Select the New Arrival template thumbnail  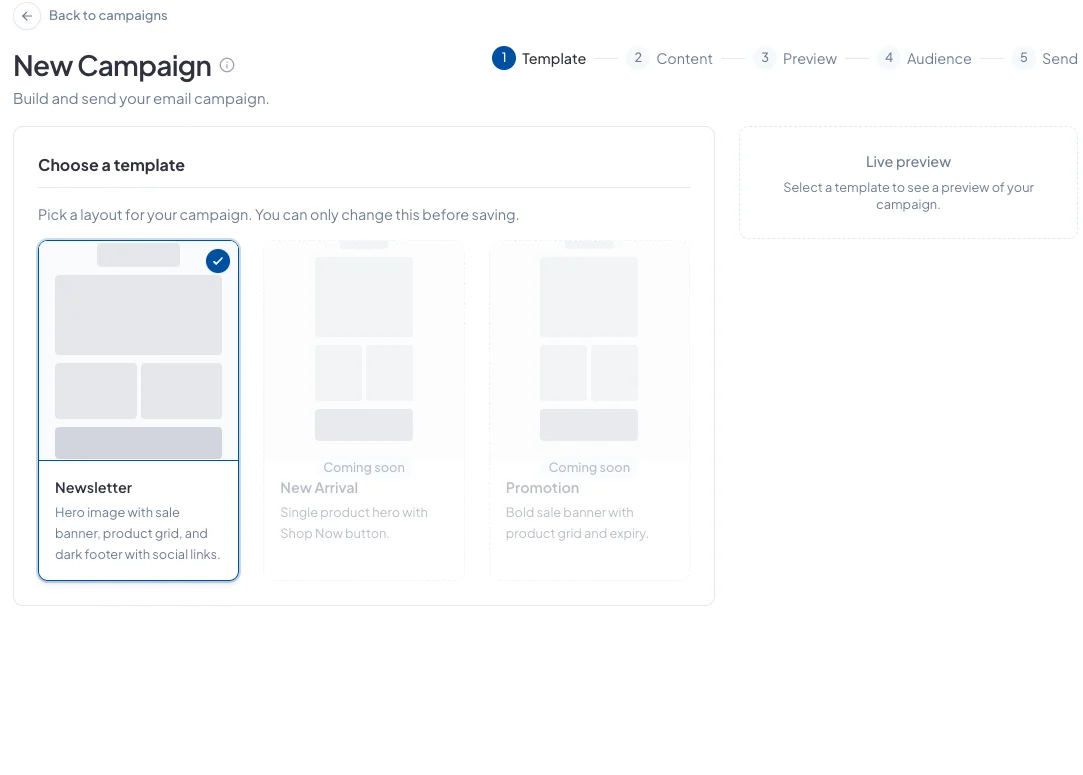click(x=364, y=350)
